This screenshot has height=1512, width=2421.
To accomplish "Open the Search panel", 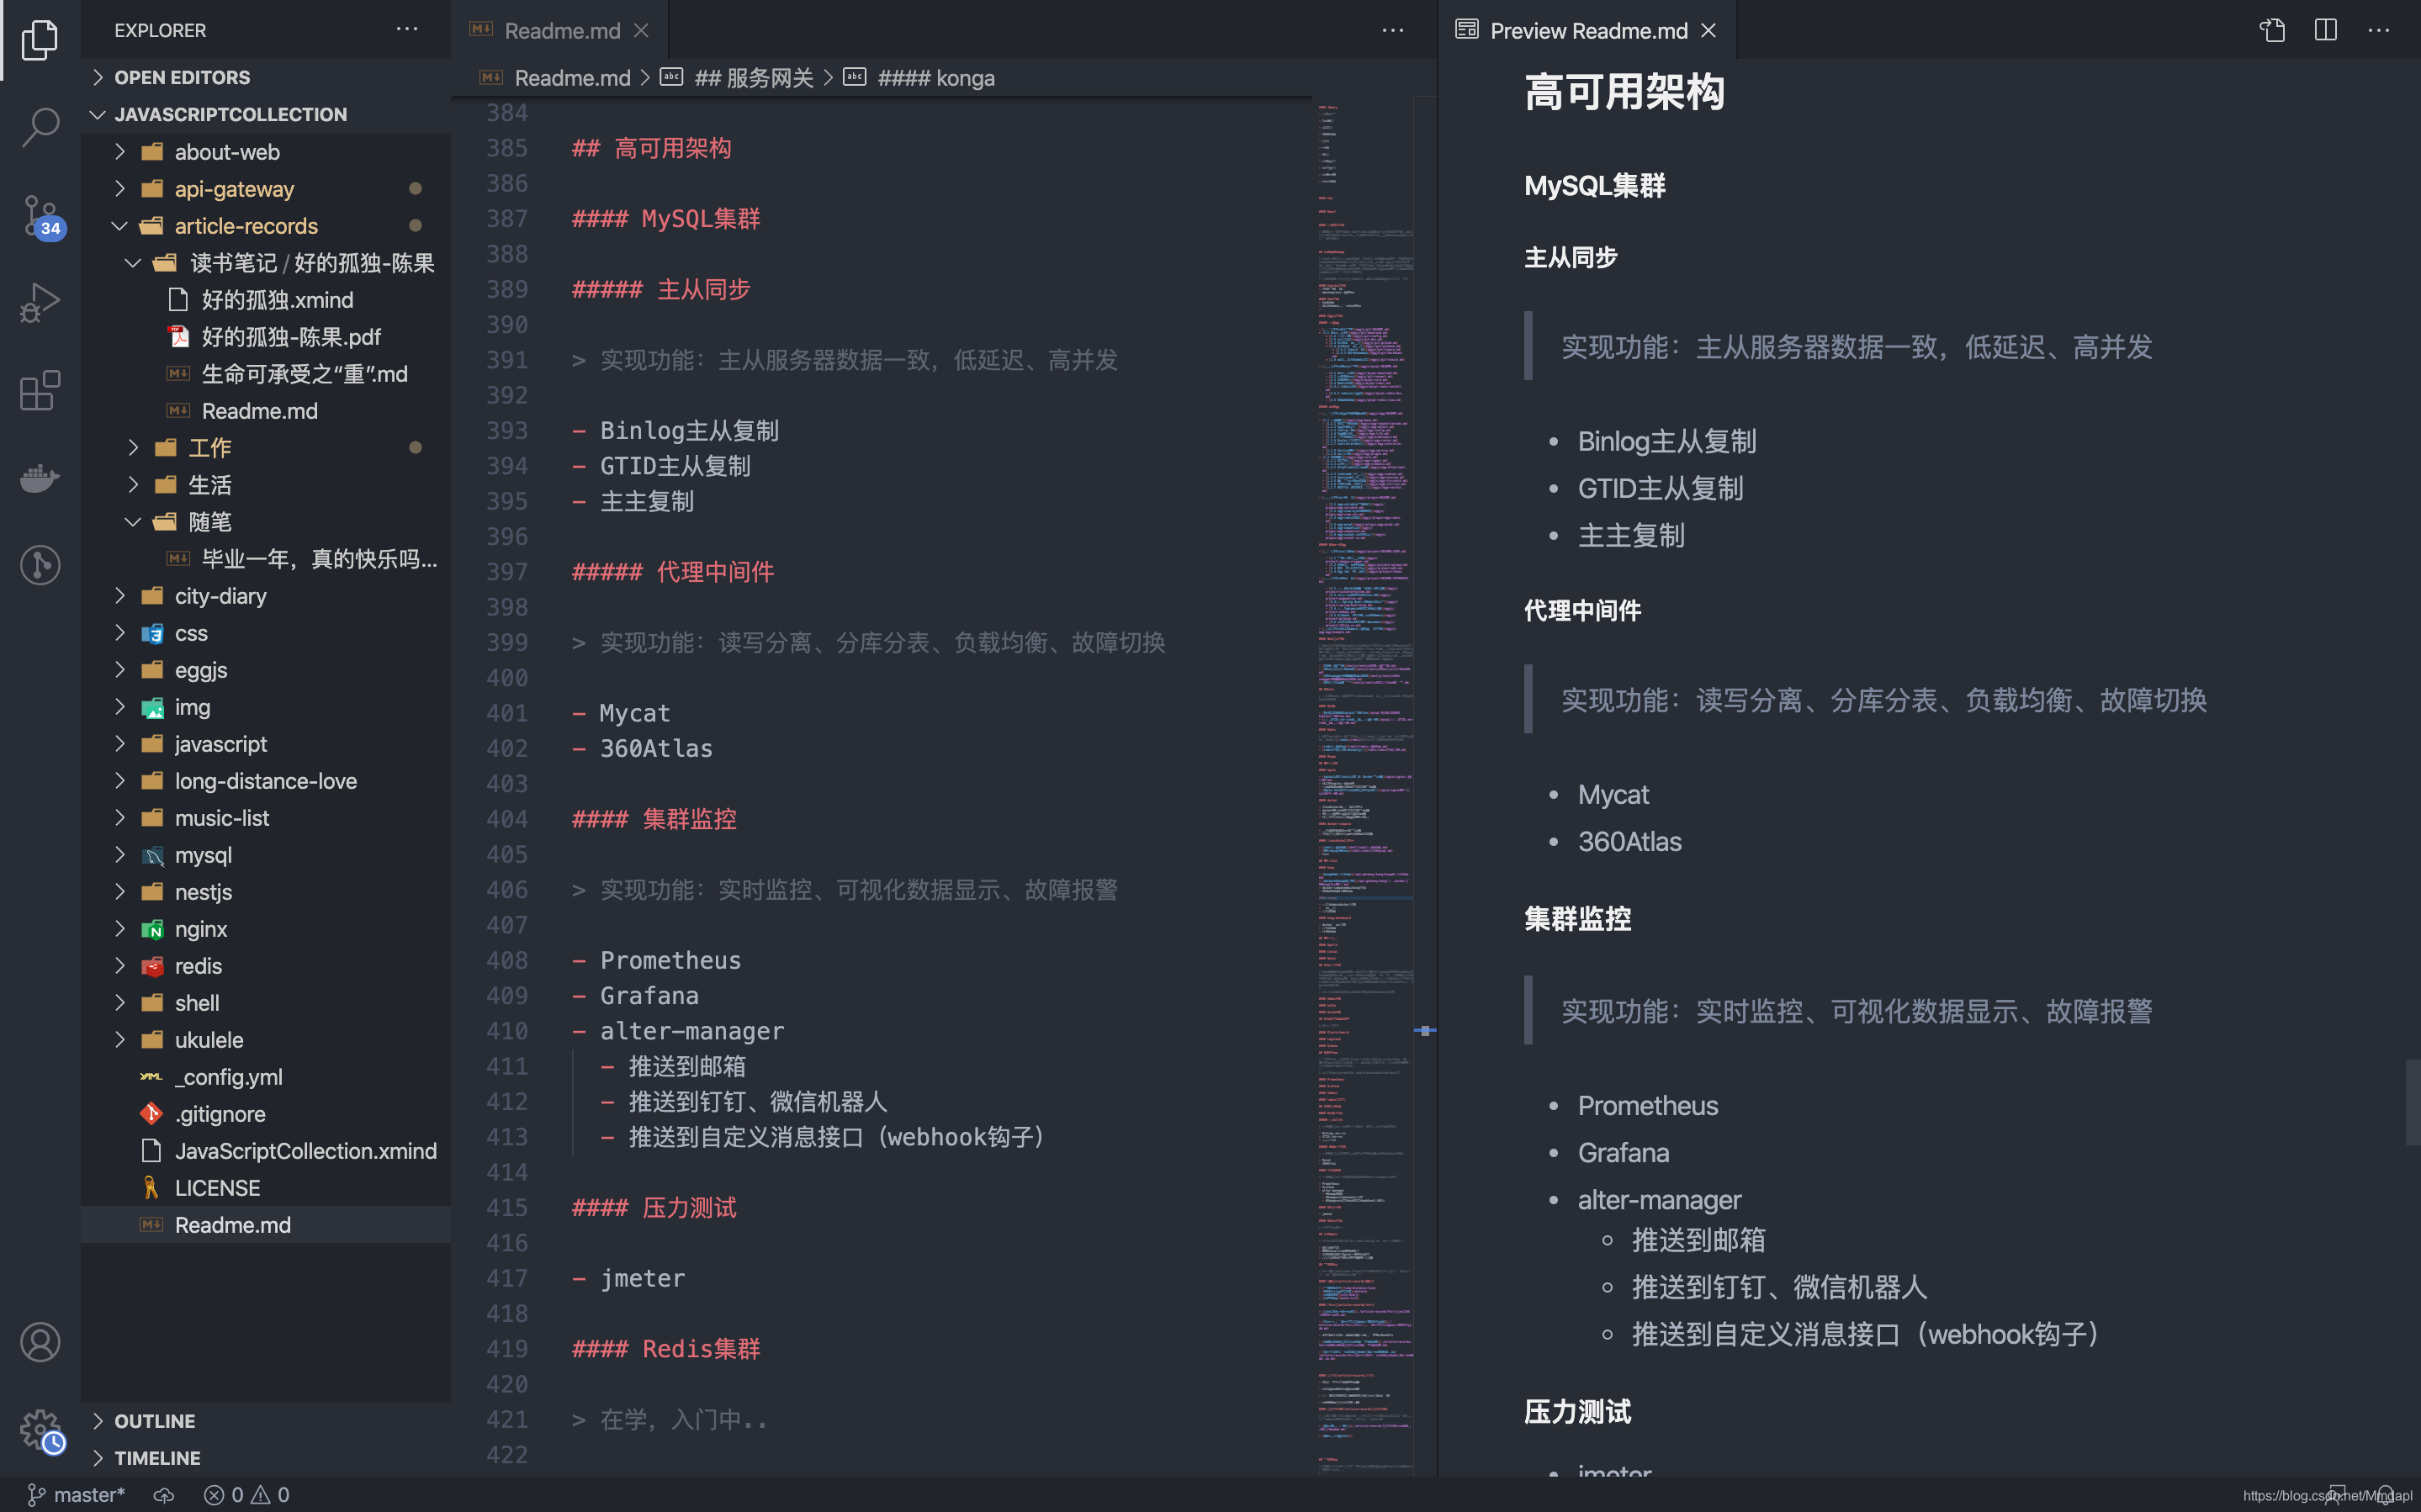I will pos(40,127).
